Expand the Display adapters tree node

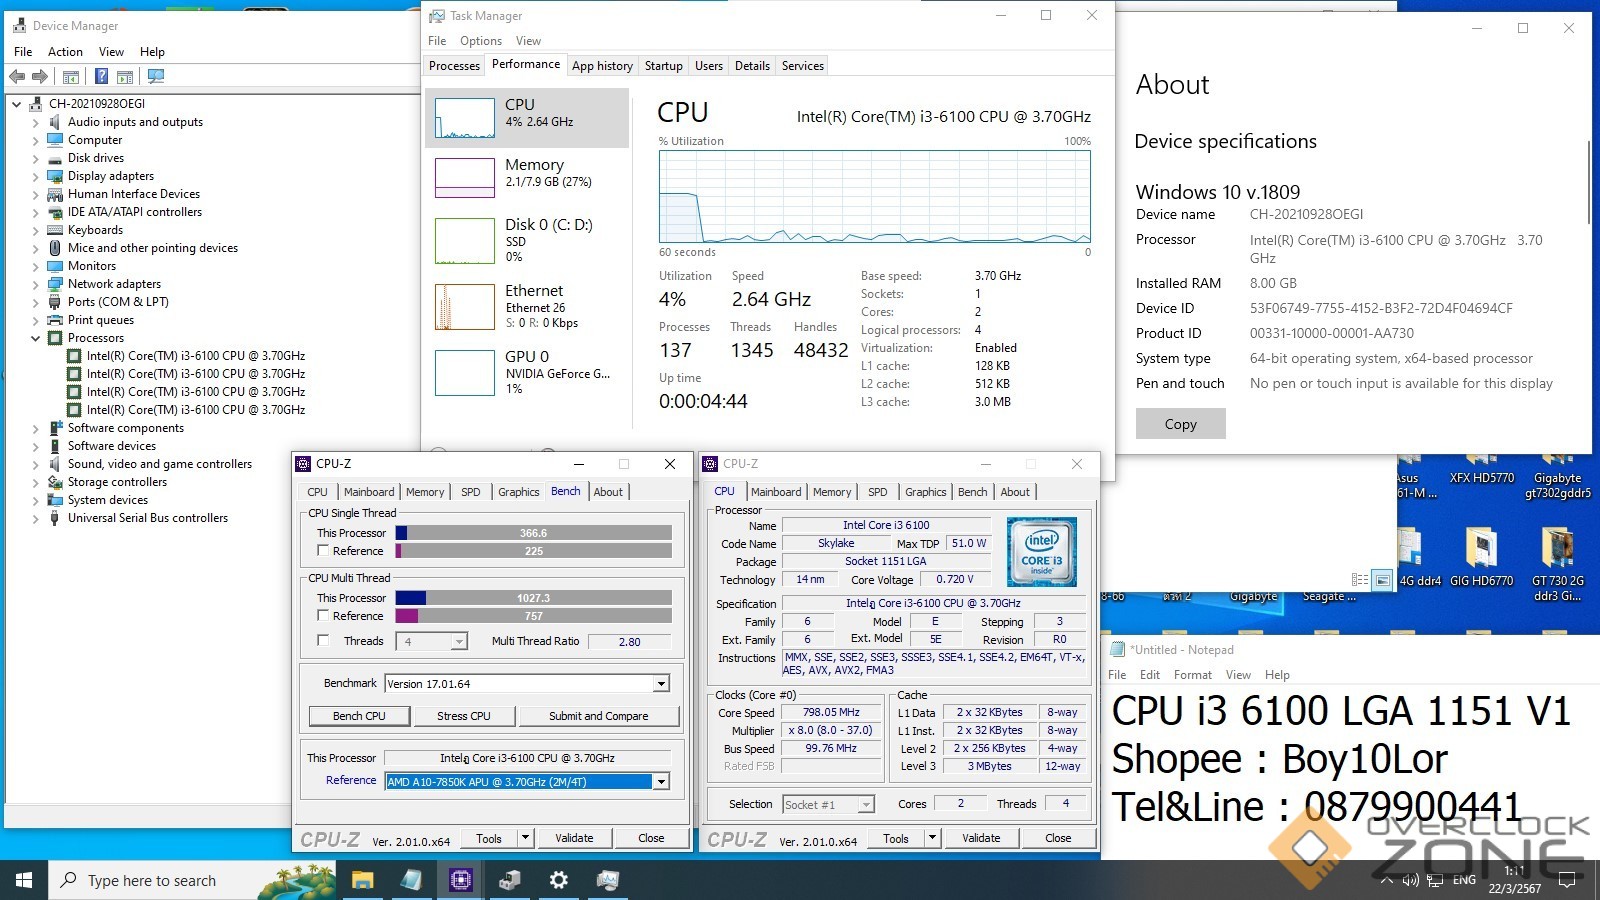(x=36, y=176)
